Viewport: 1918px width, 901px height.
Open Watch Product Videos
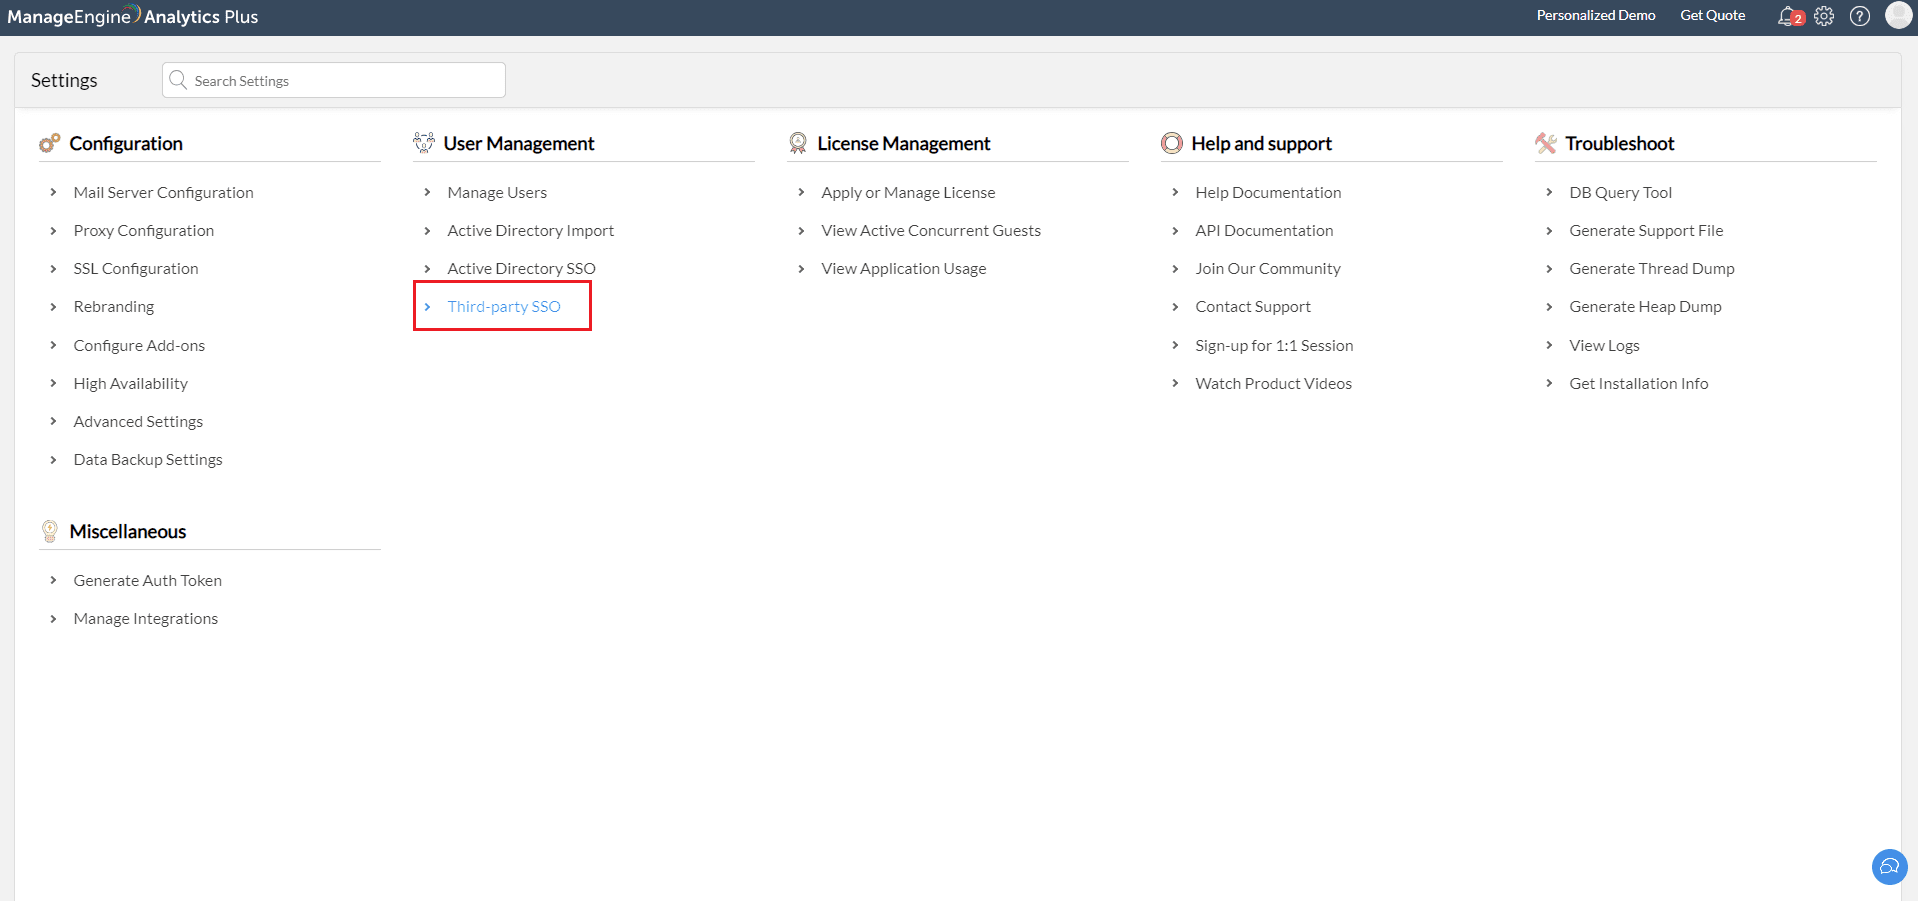(1273, 383)
